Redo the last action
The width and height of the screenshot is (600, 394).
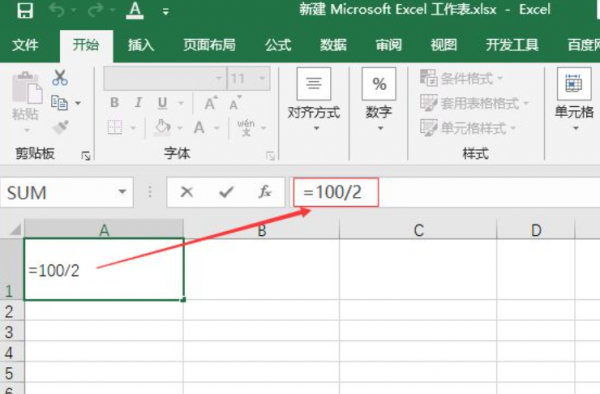[x=95, y=11]
